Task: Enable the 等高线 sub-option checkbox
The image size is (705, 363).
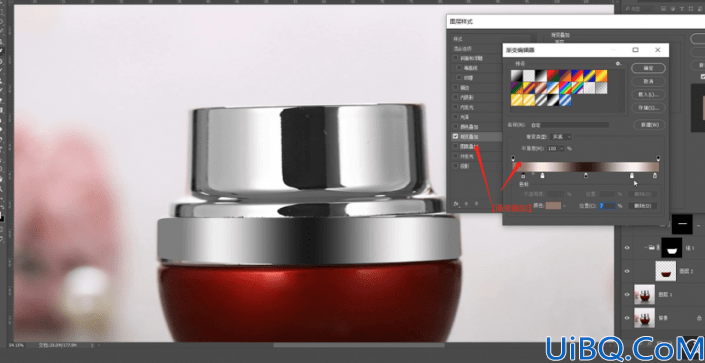Action: tap(459, 68)
